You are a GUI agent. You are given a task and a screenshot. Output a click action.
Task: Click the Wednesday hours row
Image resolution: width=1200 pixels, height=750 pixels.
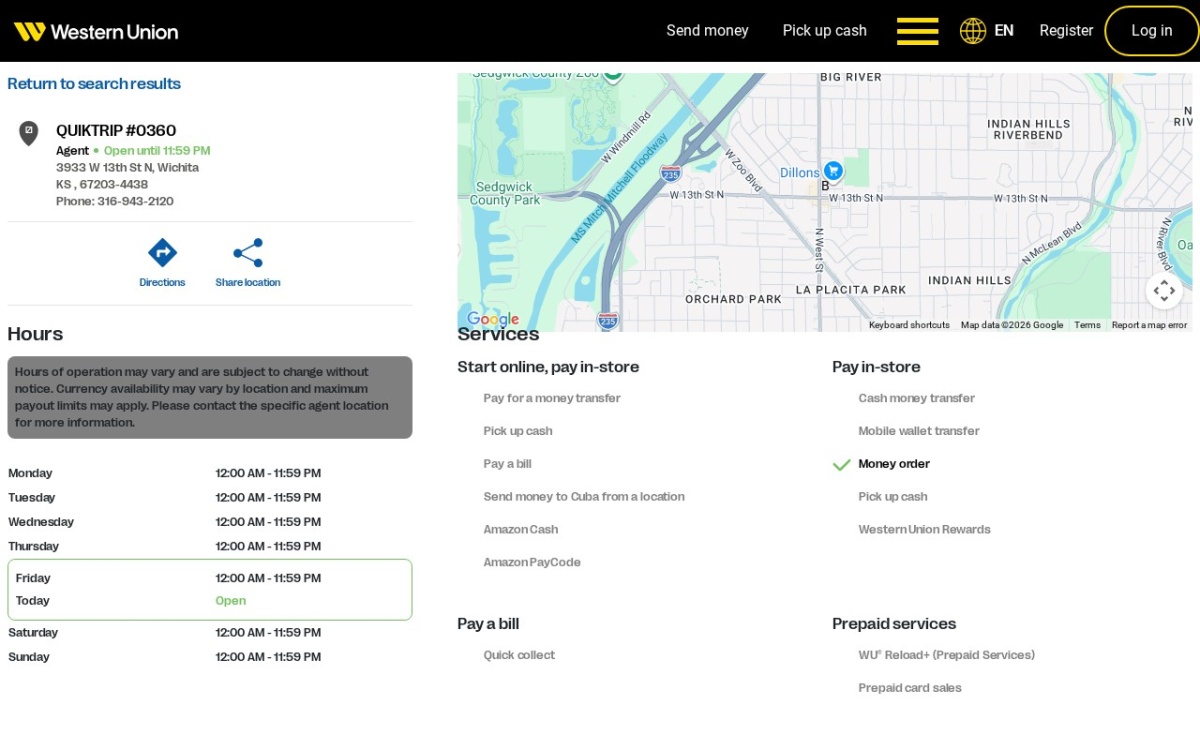pos(210,522)
